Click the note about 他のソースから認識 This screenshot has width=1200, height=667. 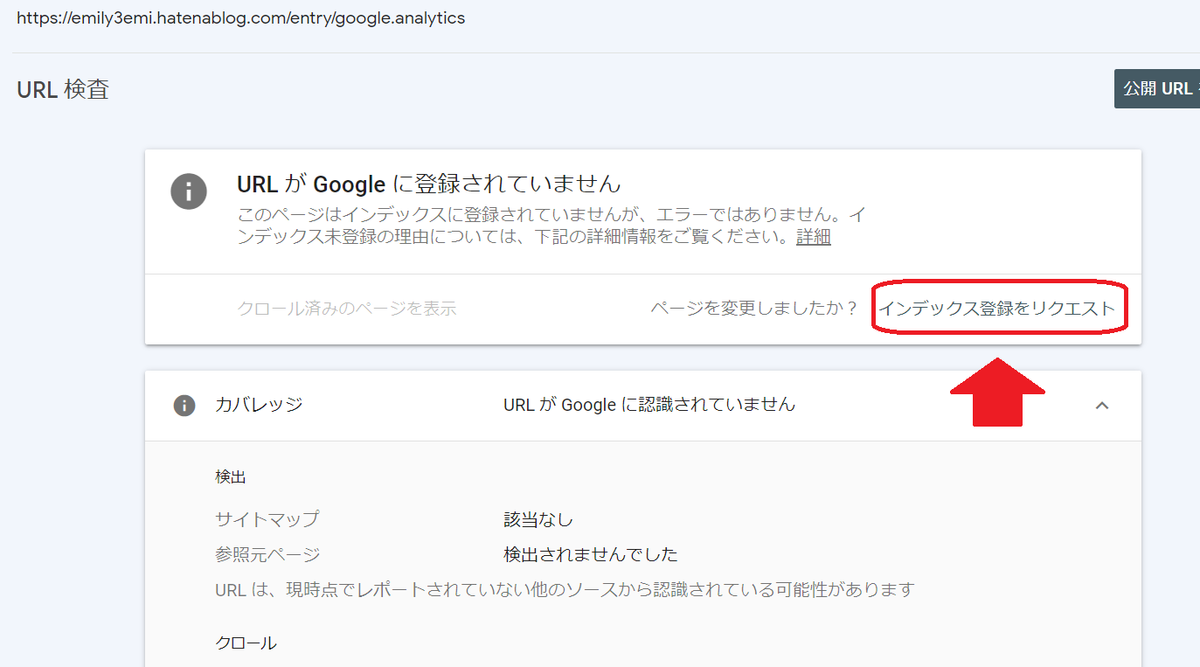point(565,589)
